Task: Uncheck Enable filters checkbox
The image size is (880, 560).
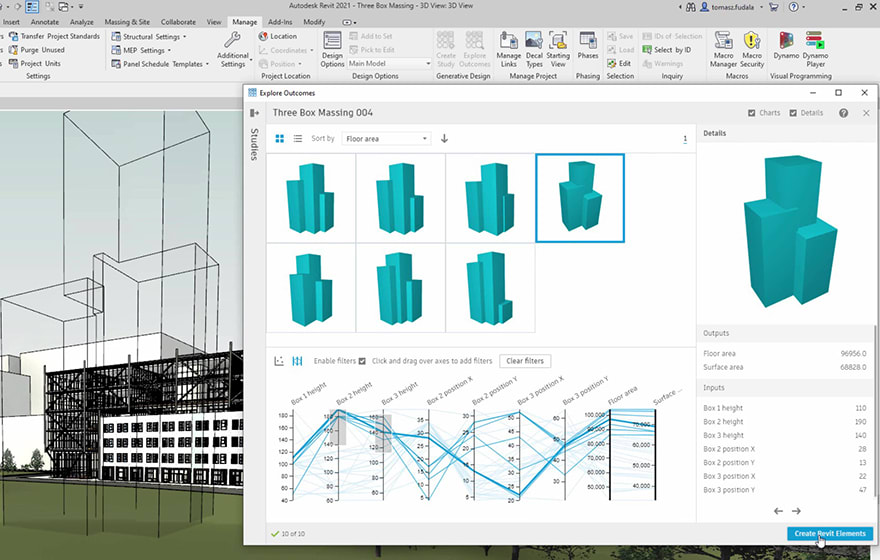Action: [x=362, y=361]
